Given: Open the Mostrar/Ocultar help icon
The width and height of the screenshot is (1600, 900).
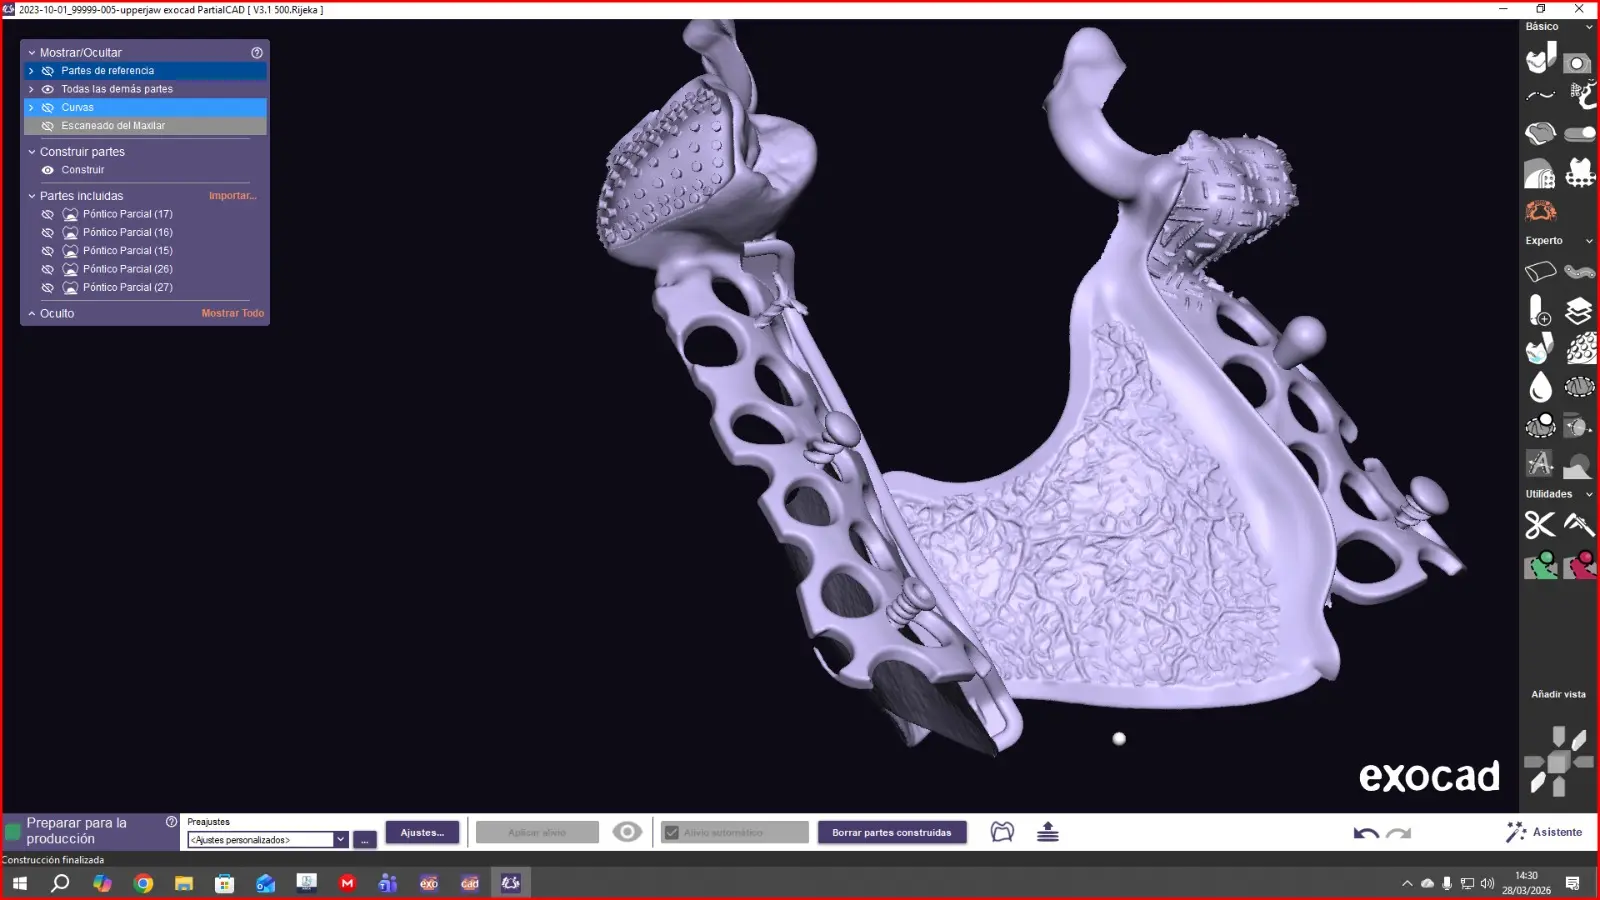Looking at the screenshot, I should pos(257,53).
